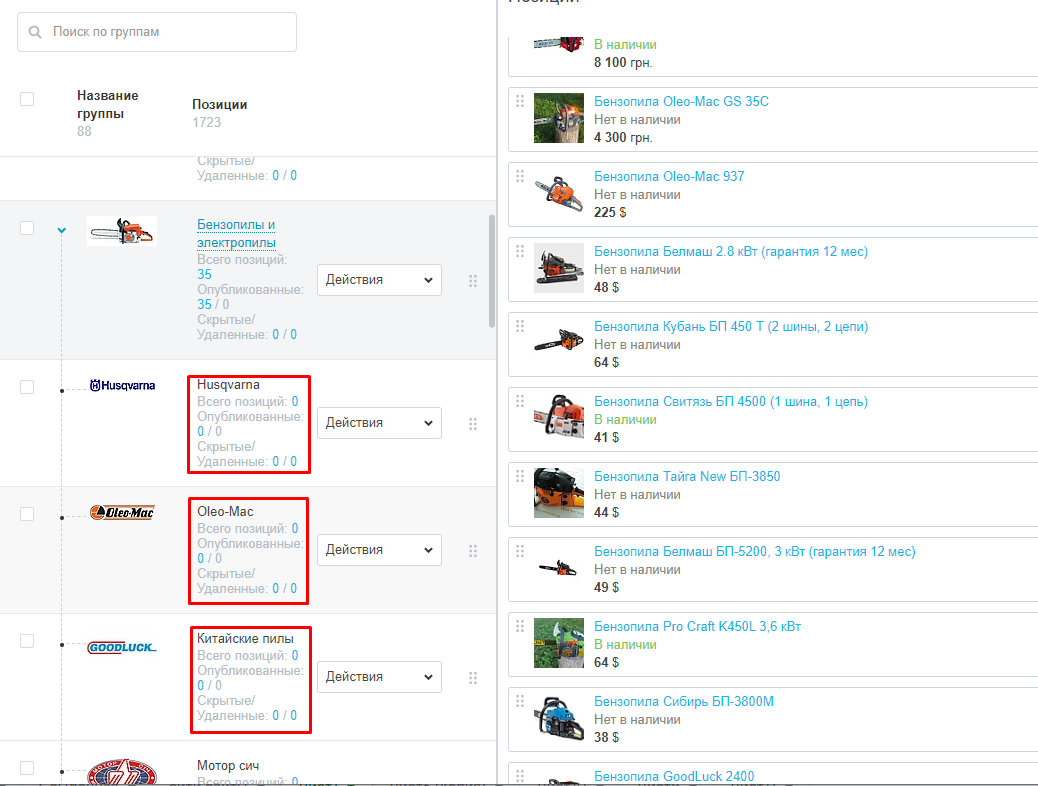Click the search magnifier icon in group search

pyautogui.click(x=35, y=32)
